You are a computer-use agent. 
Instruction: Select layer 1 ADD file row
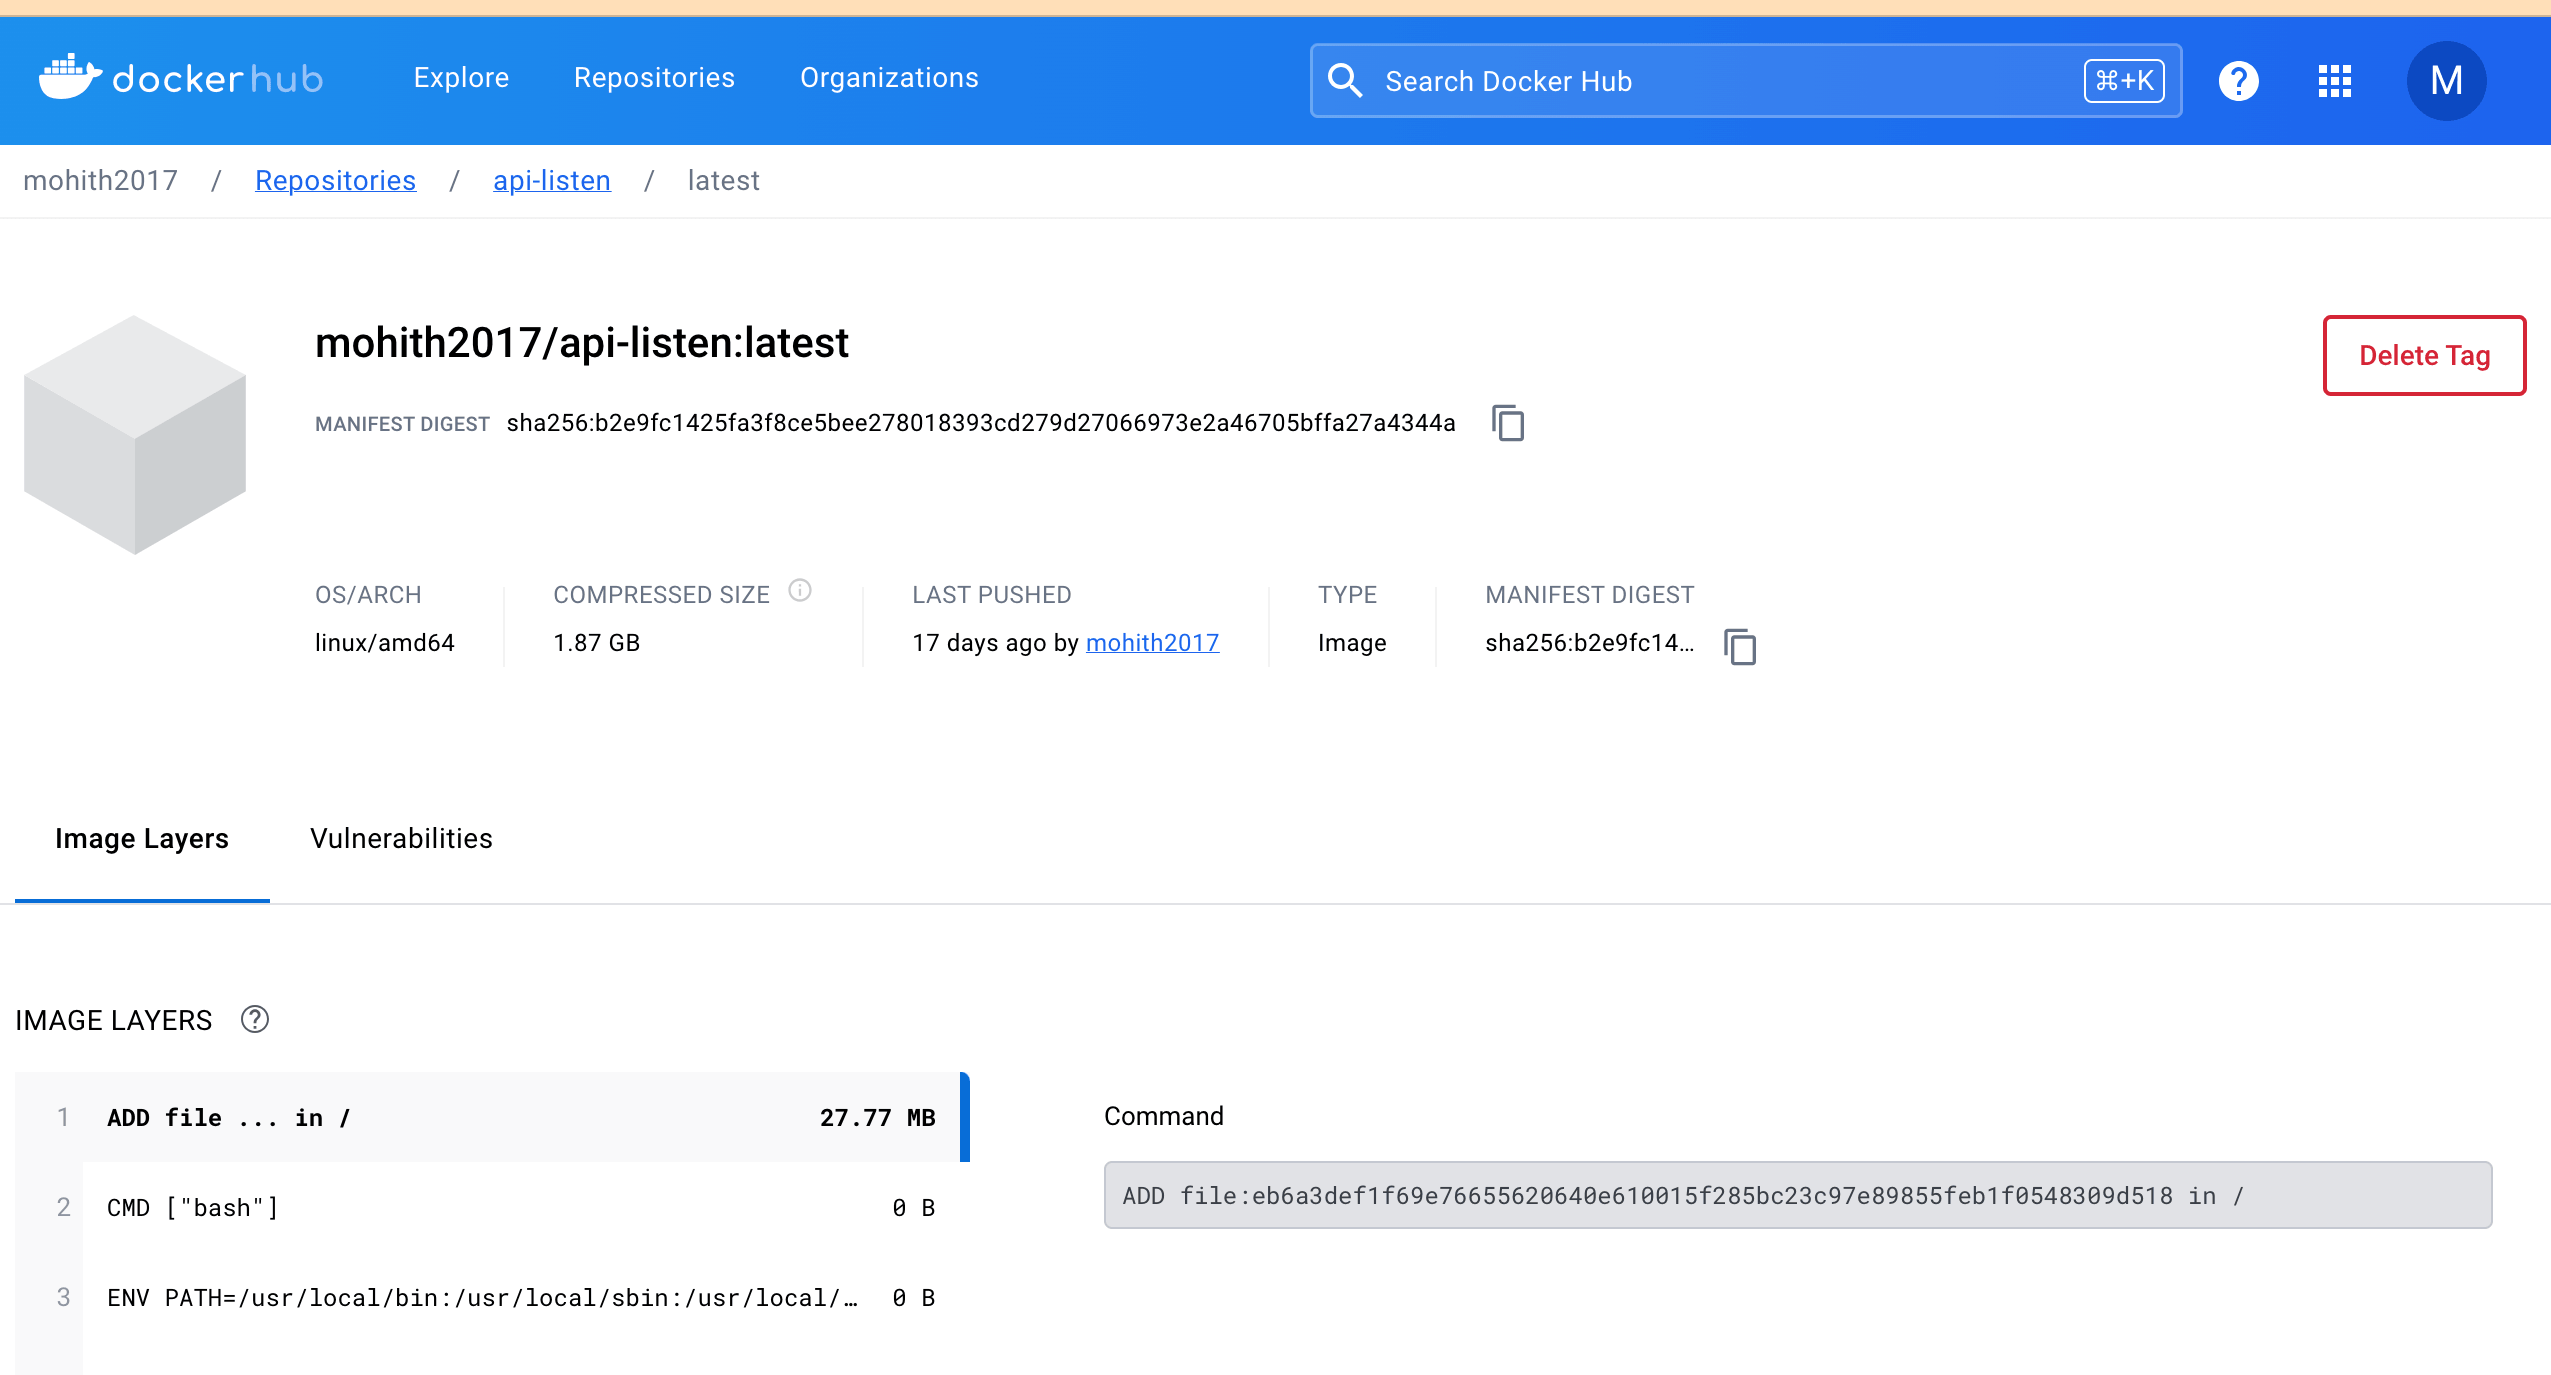(492, 1117)
